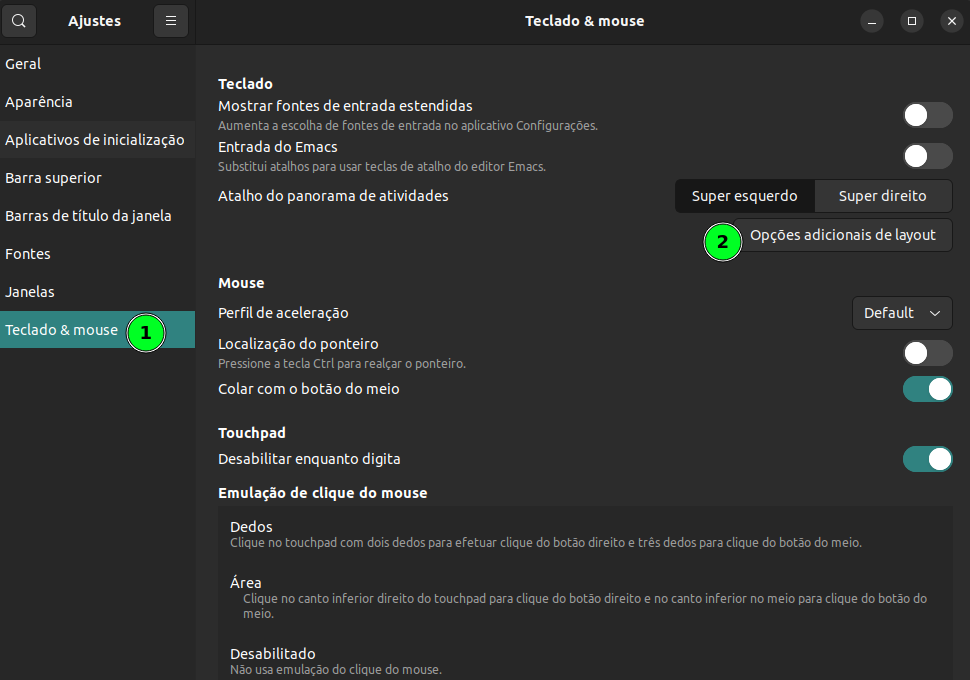Open the 'Default' acceleration profile dropdown
Image resolution: width=970 pixels, height=680 pixels.
point(901,312)
